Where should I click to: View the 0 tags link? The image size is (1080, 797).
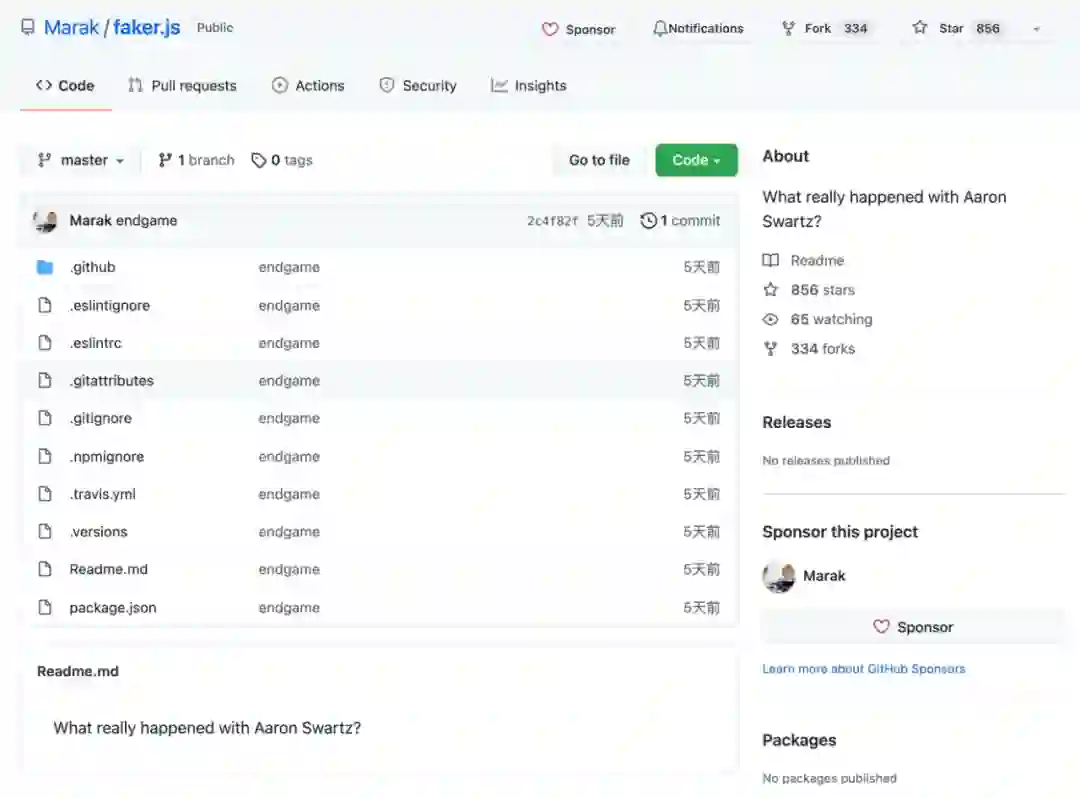pos(282,160)
